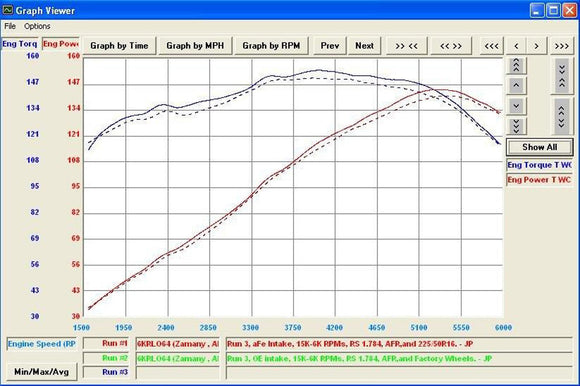
Task: Open the File menu
Action: click(10, 26)
